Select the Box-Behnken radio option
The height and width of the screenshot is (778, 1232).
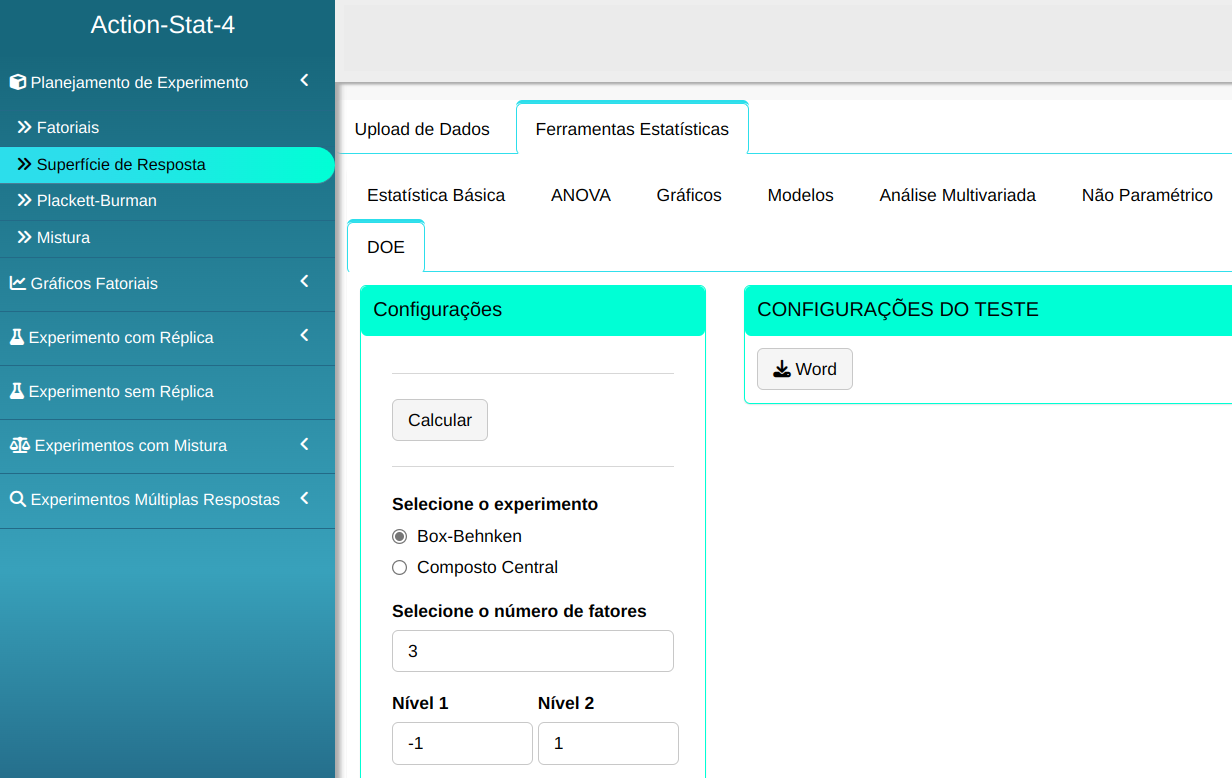click(x=400, y=536)
